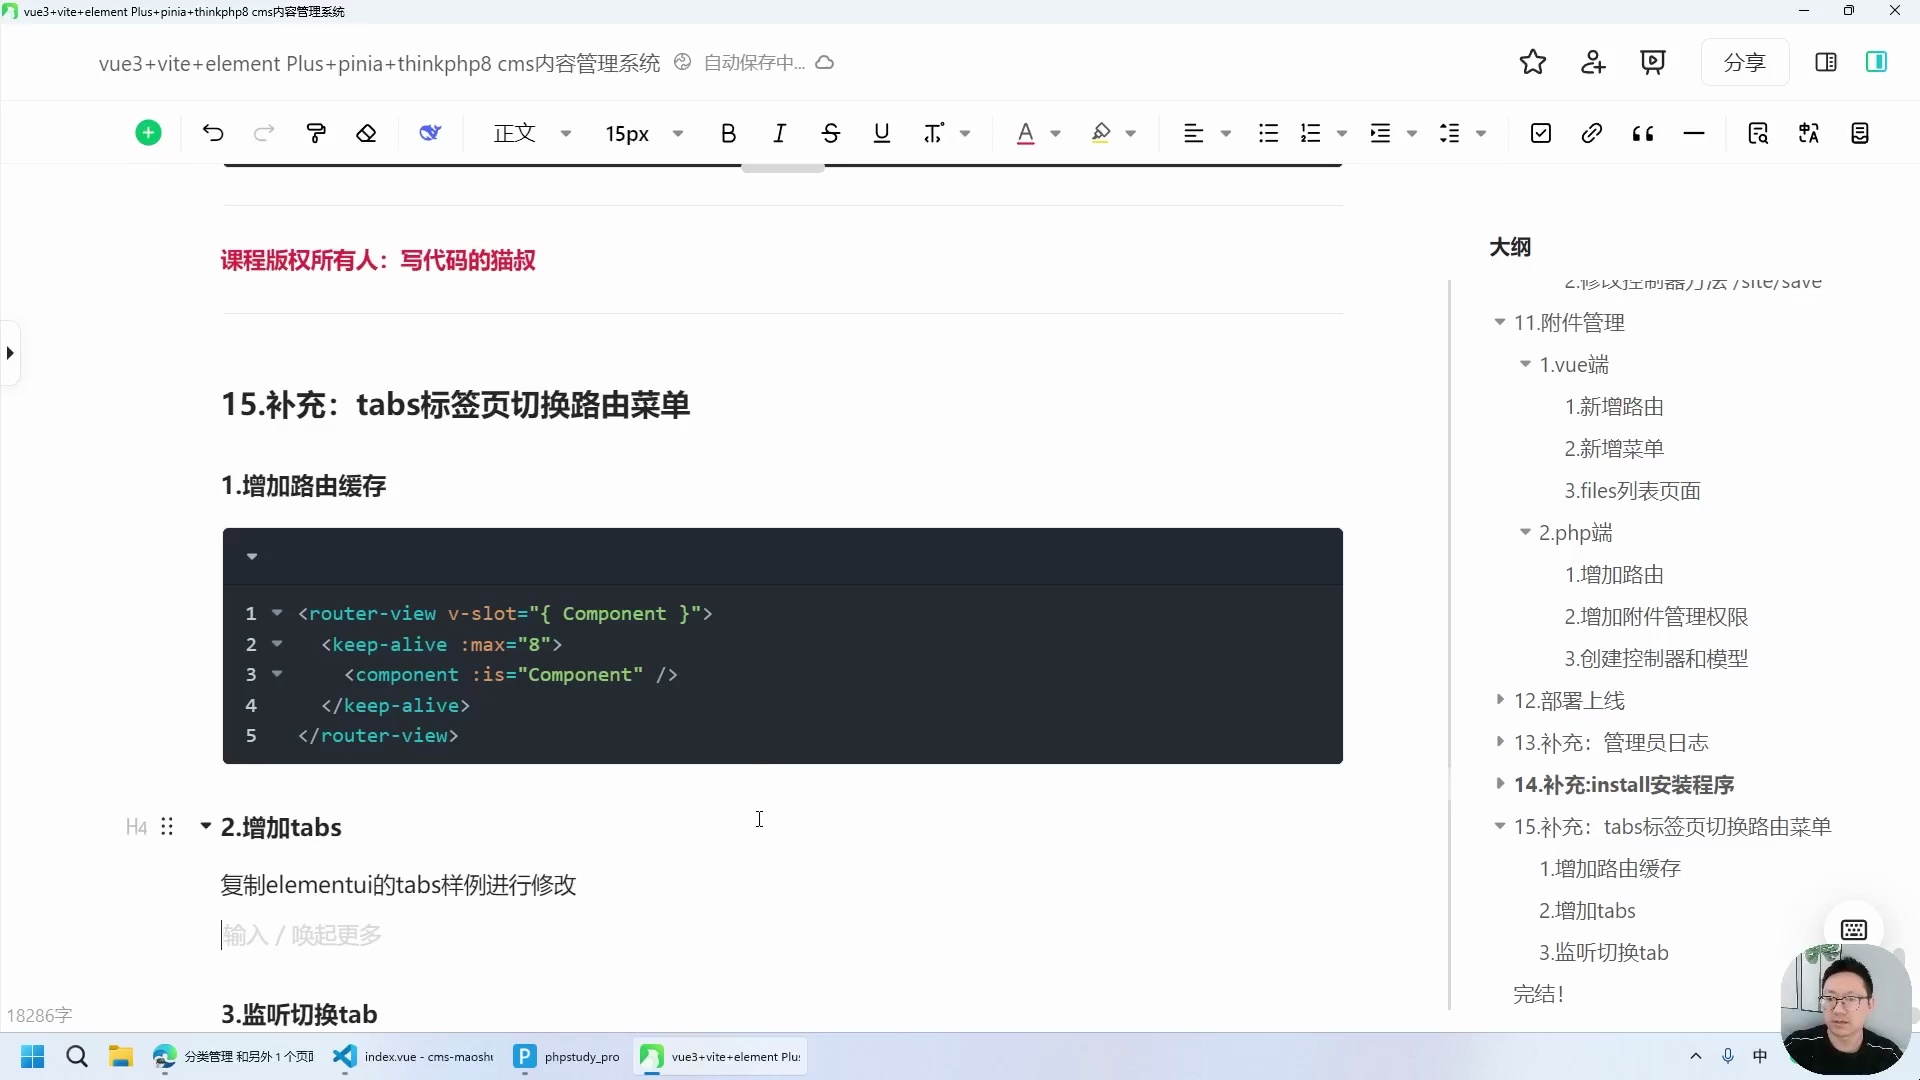Apply the highlight background color
The width and height of the screenshot is (1920, 1080).
(x=1101, y=133)
